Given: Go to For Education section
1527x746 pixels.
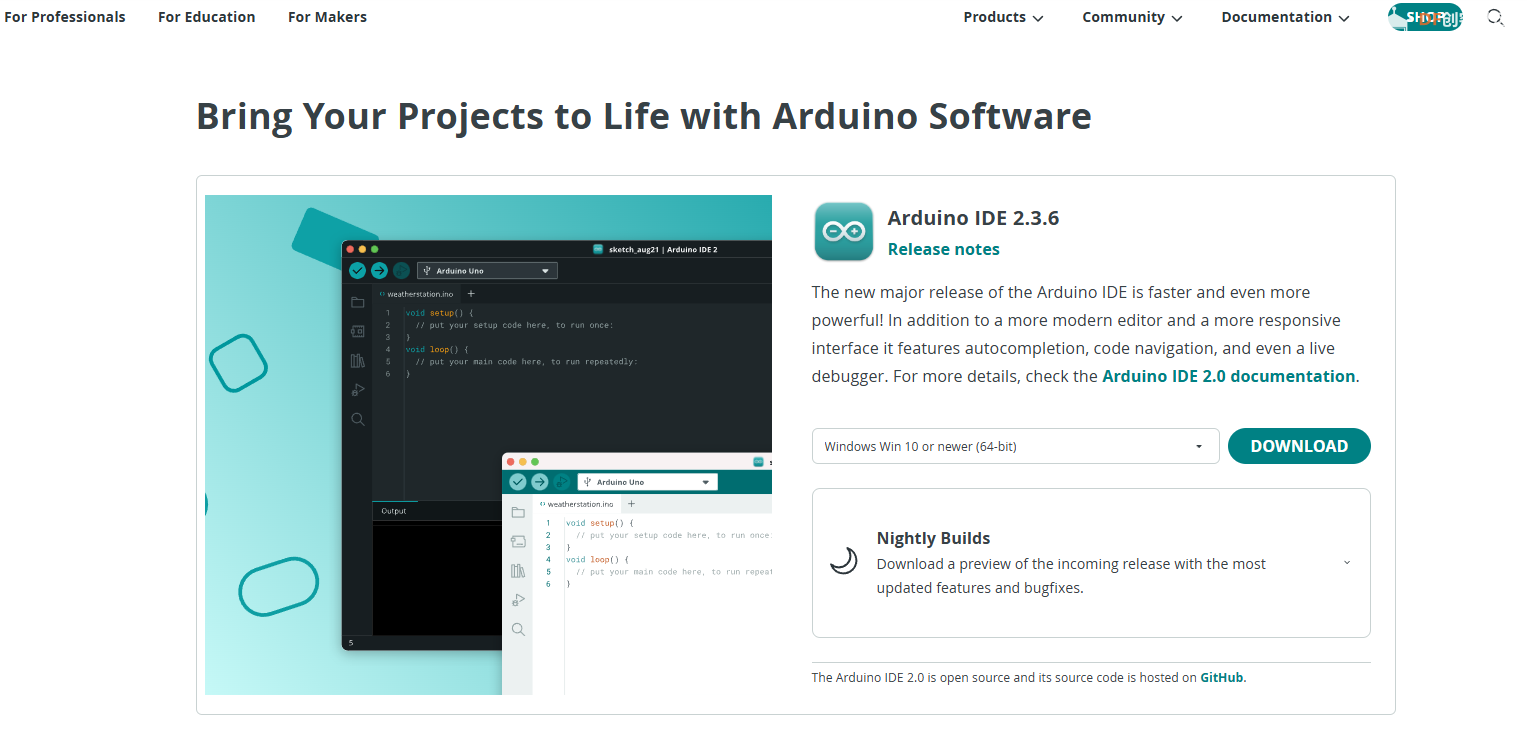Looking at the screenshot, I should pyautogui.click(x=206, y=17).
